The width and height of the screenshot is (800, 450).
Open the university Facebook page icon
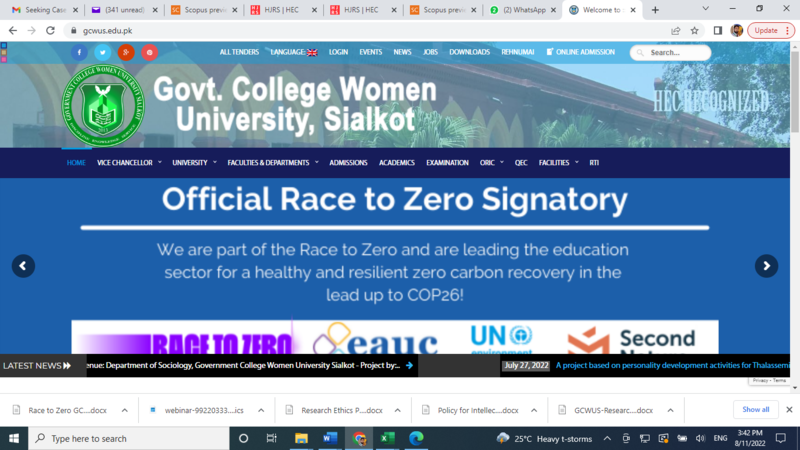pos(79,52)
